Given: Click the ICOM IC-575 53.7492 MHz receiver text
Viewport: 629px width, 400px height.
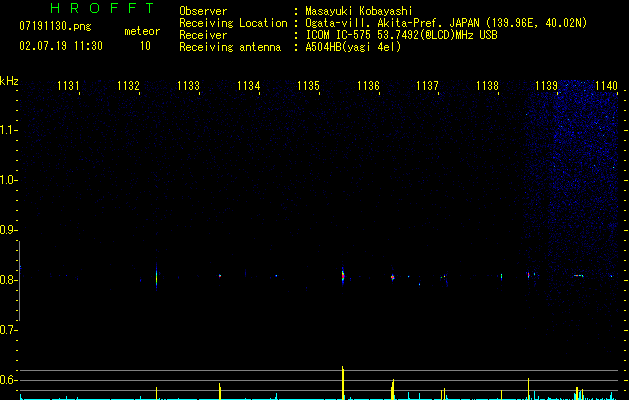Looking at the screenshot, I should coord(401,35).
